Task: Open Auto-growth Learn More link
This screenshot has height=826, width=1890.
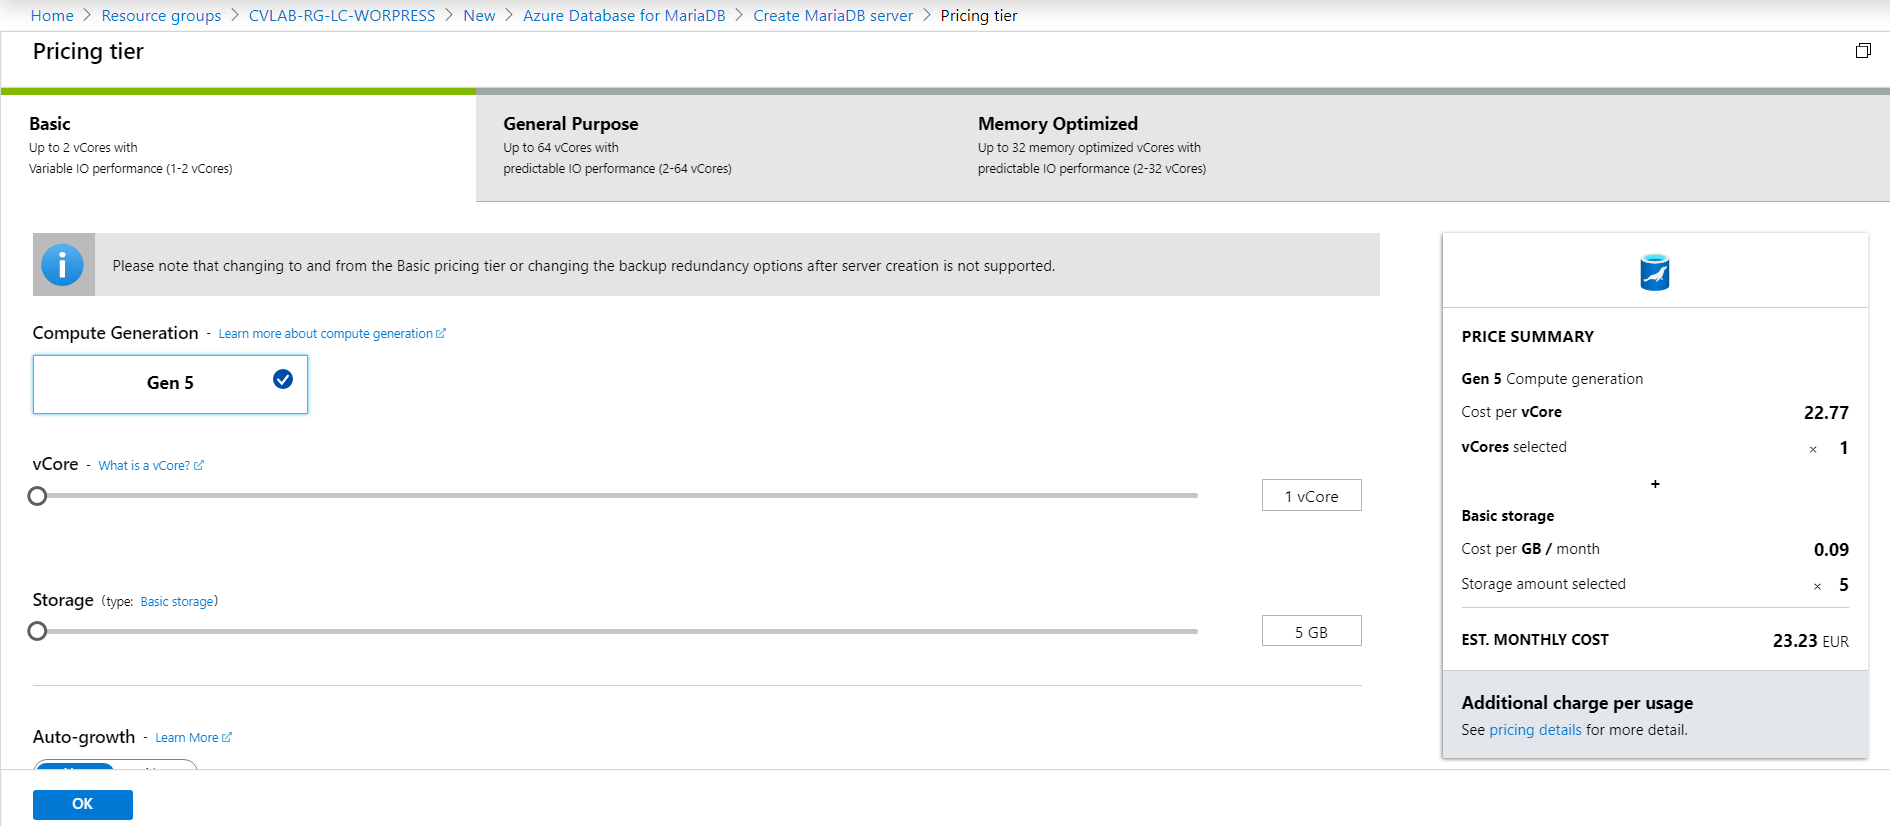Action: tap(193, 738)
